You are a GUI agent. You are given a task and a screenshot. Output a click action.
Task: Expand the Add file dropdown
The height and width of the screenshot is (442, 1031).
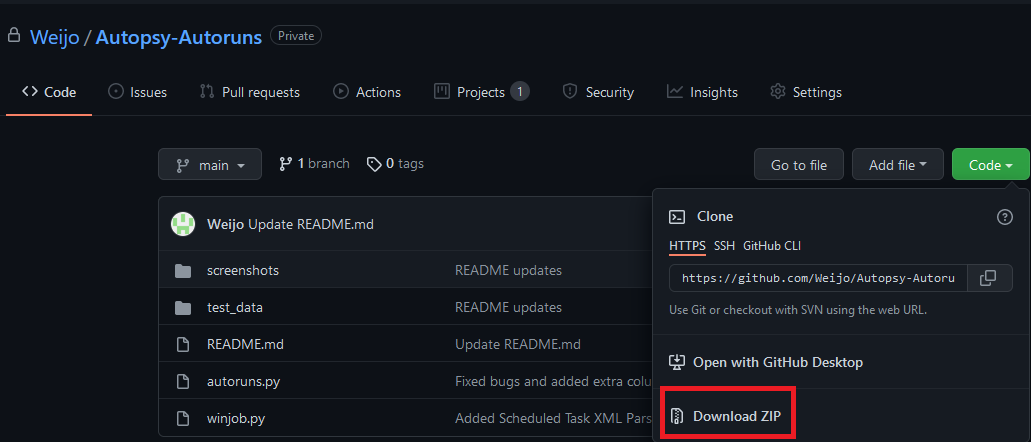[898, 164]
